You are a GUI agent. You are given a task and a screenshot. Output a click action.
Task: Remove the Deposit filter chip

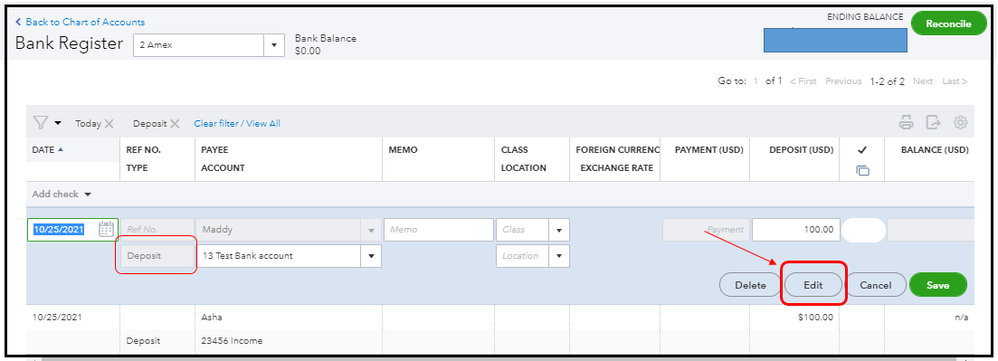coord(175,124)
